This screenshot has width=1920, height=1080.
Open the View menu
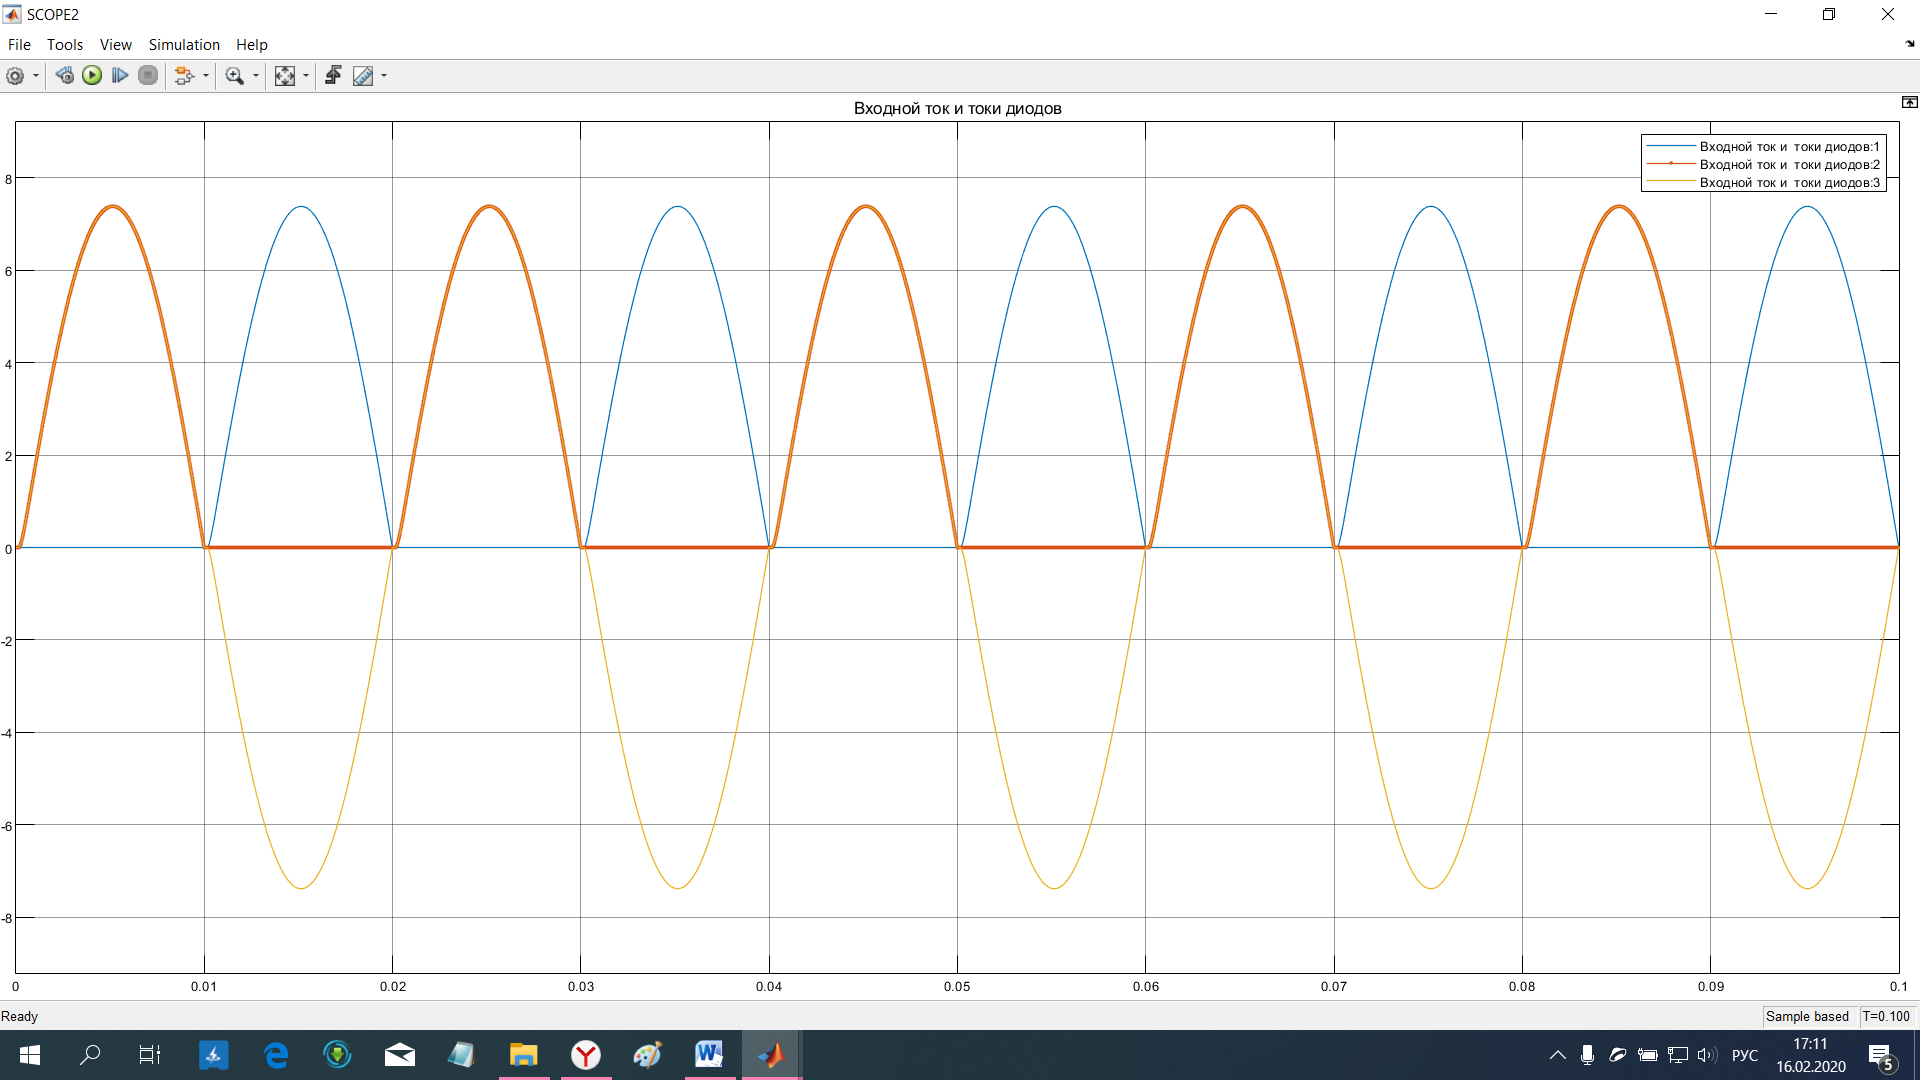tap(115, 45)
